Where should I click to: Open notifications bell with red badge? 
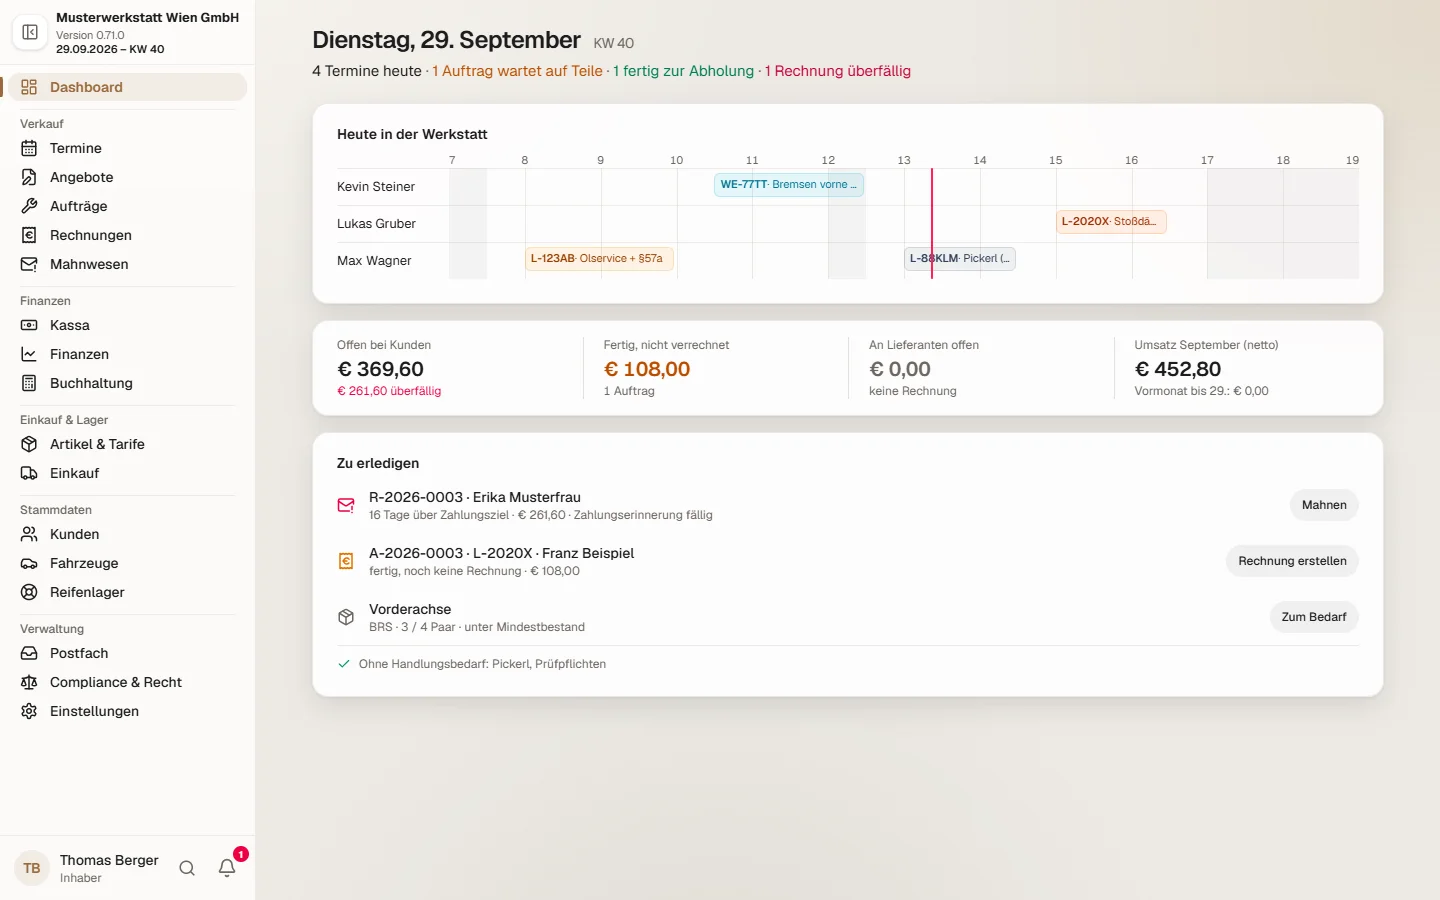[x=228, y=867]
